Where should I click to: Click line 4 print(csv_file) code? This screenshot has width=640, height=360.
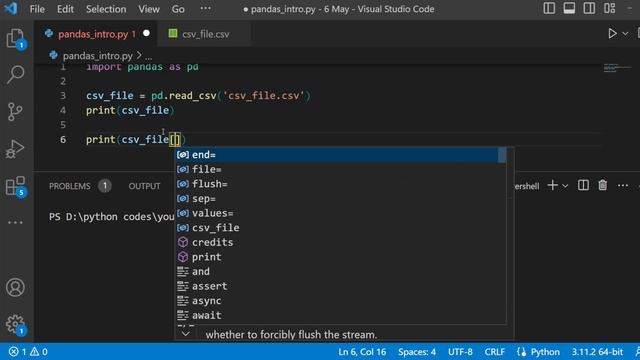click(x=130, y=110)
